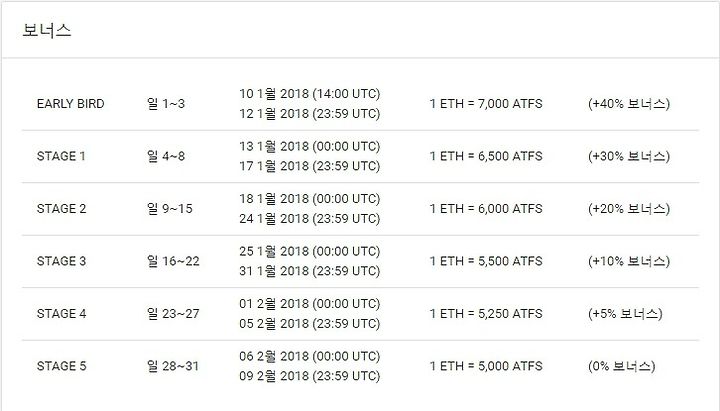
Task: Click the STAGE 3 label
Action: pyautogui.click(x=62, y=261)
